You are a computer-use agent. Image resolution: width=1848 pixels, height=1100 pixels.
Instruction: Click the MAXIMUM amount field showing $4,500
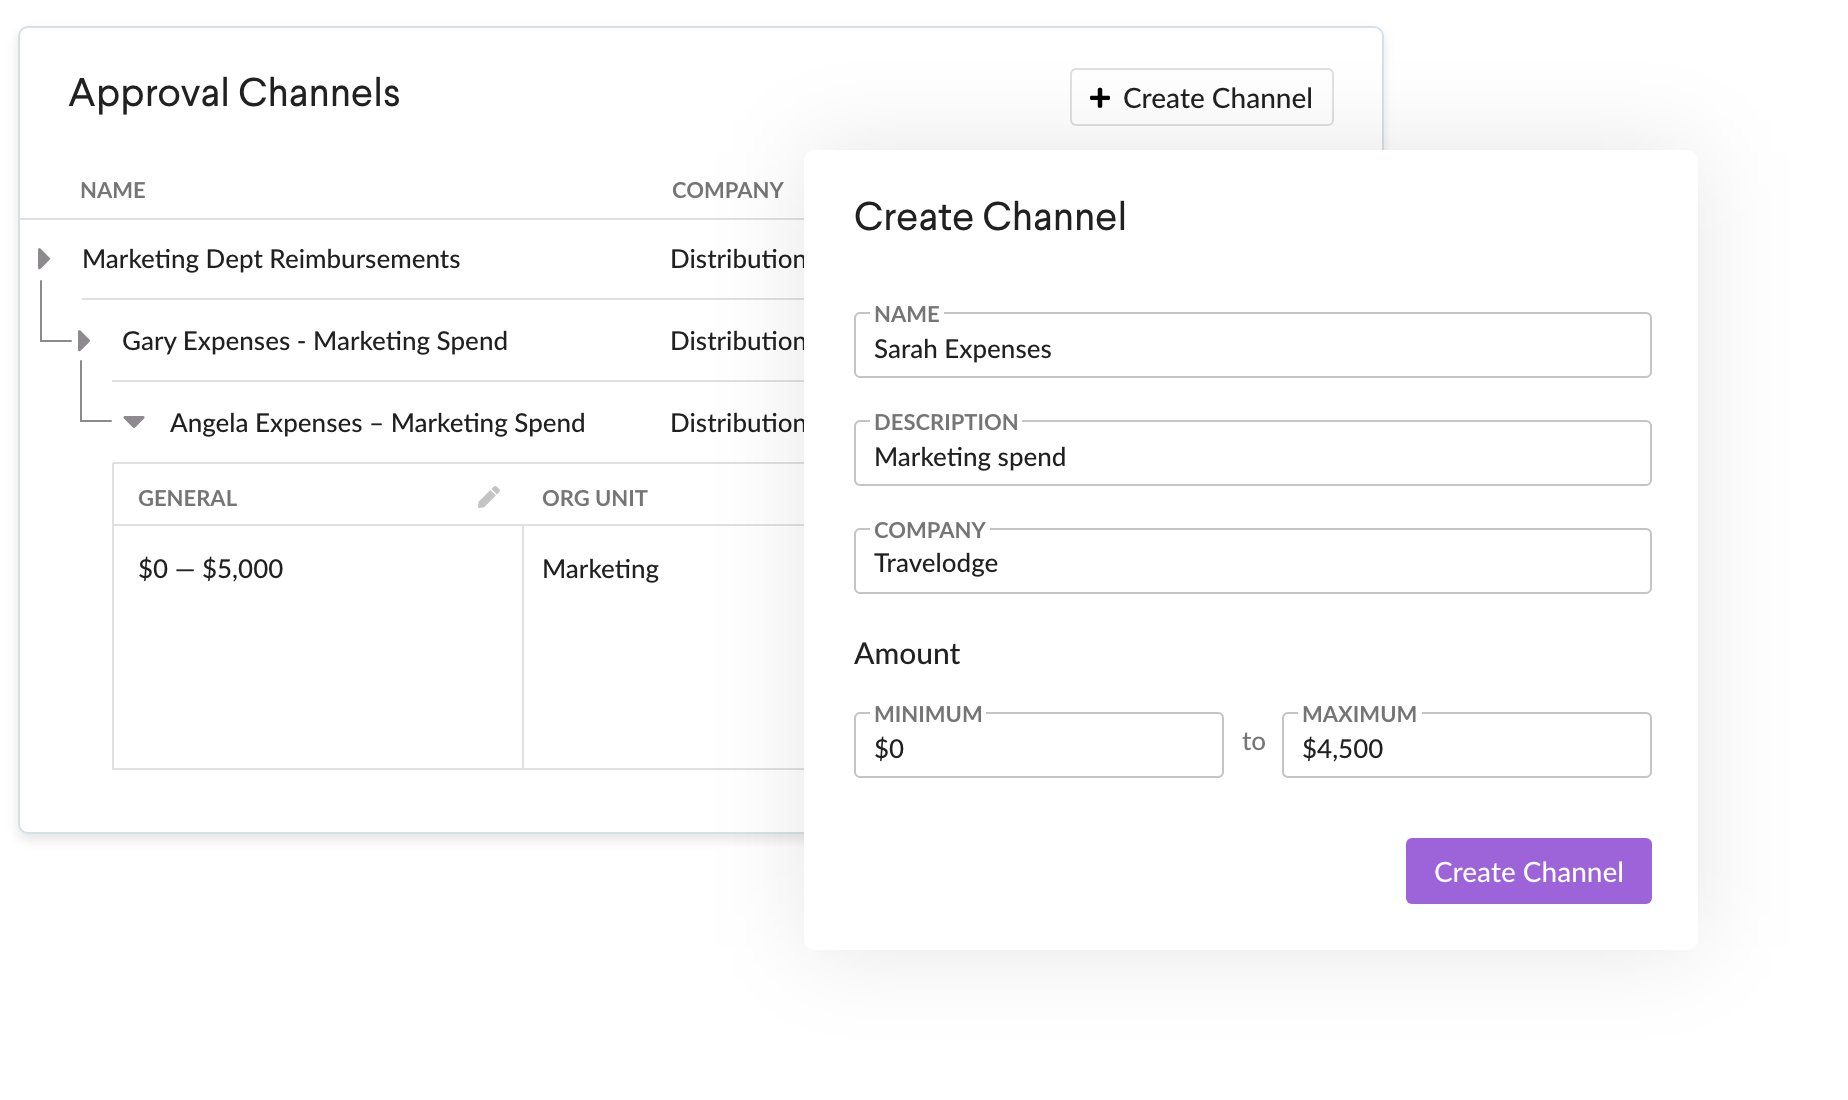1466,746
